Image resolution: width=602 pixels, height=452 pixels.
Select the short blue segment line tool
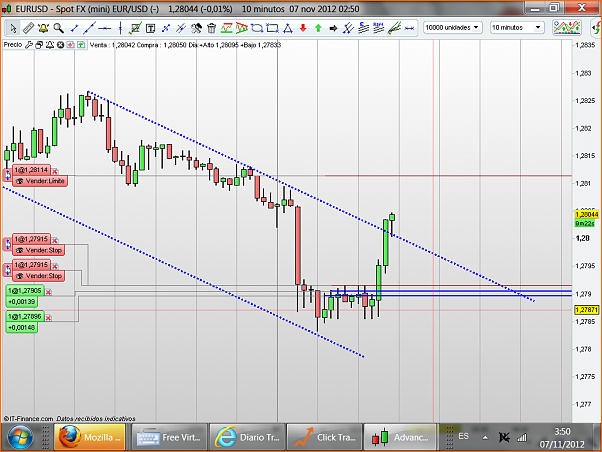74,28
